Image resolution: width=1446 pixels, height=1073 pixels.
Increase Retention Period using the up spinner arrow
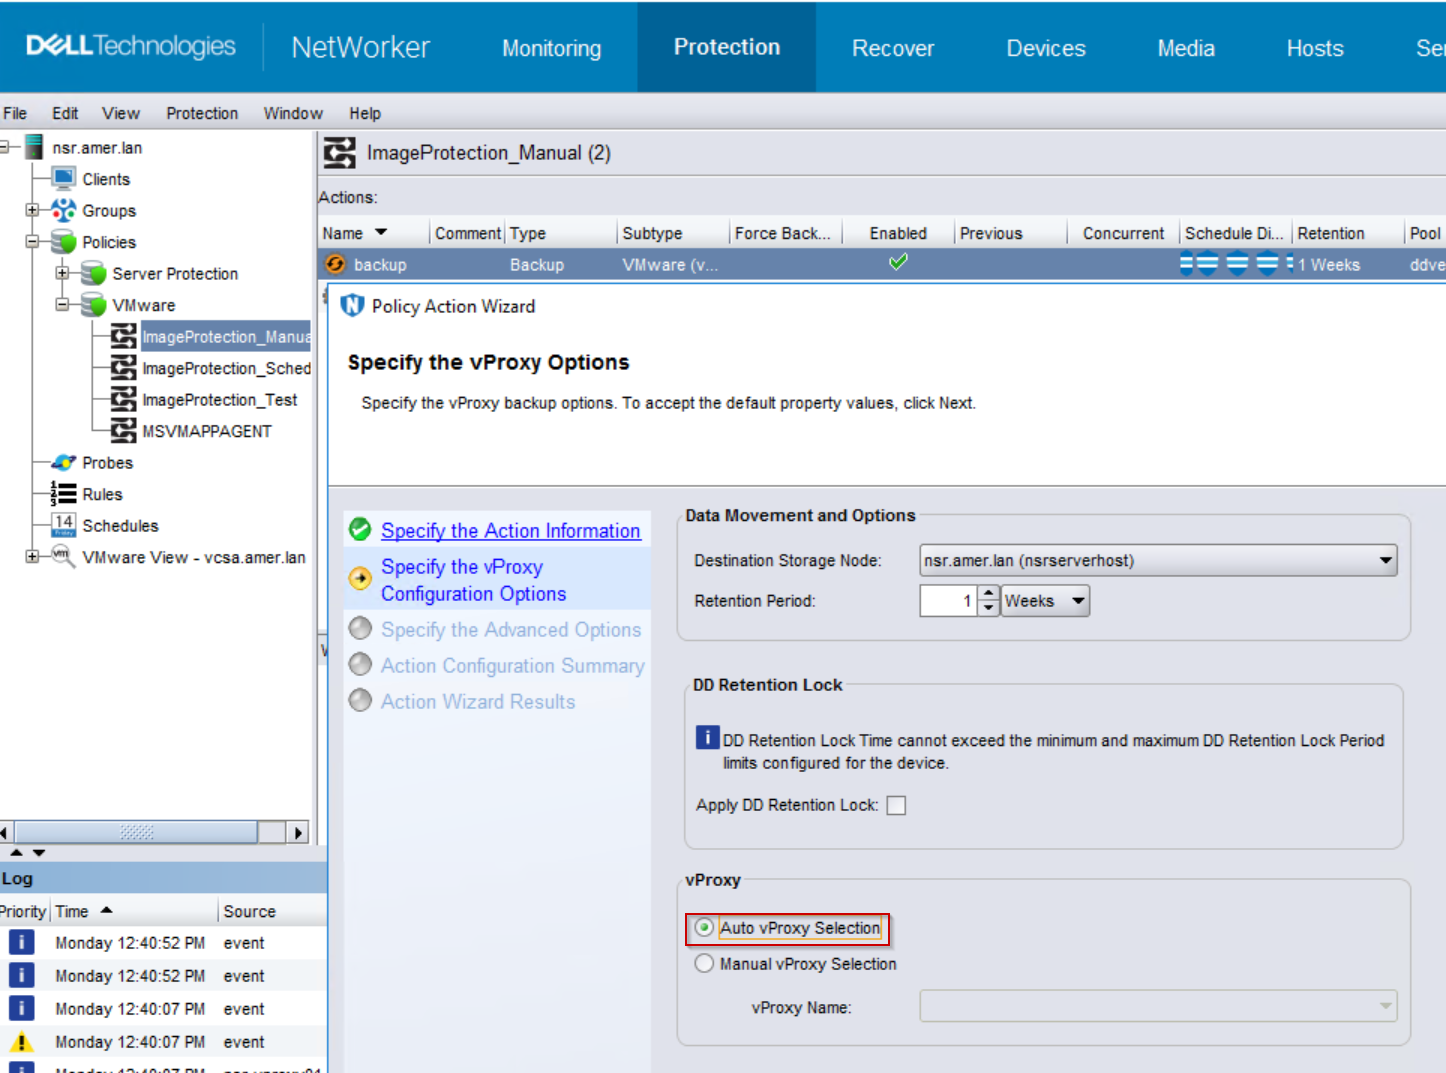click(x=988, y=594)
